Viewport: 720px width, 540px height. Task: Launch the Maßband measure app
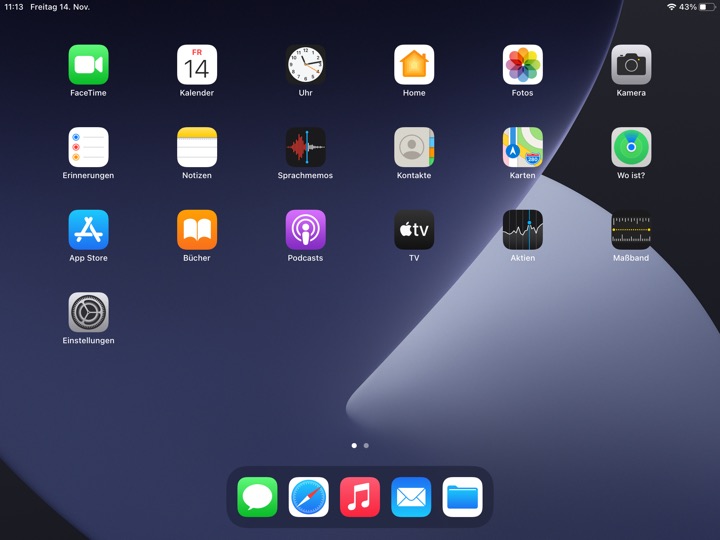631,230
